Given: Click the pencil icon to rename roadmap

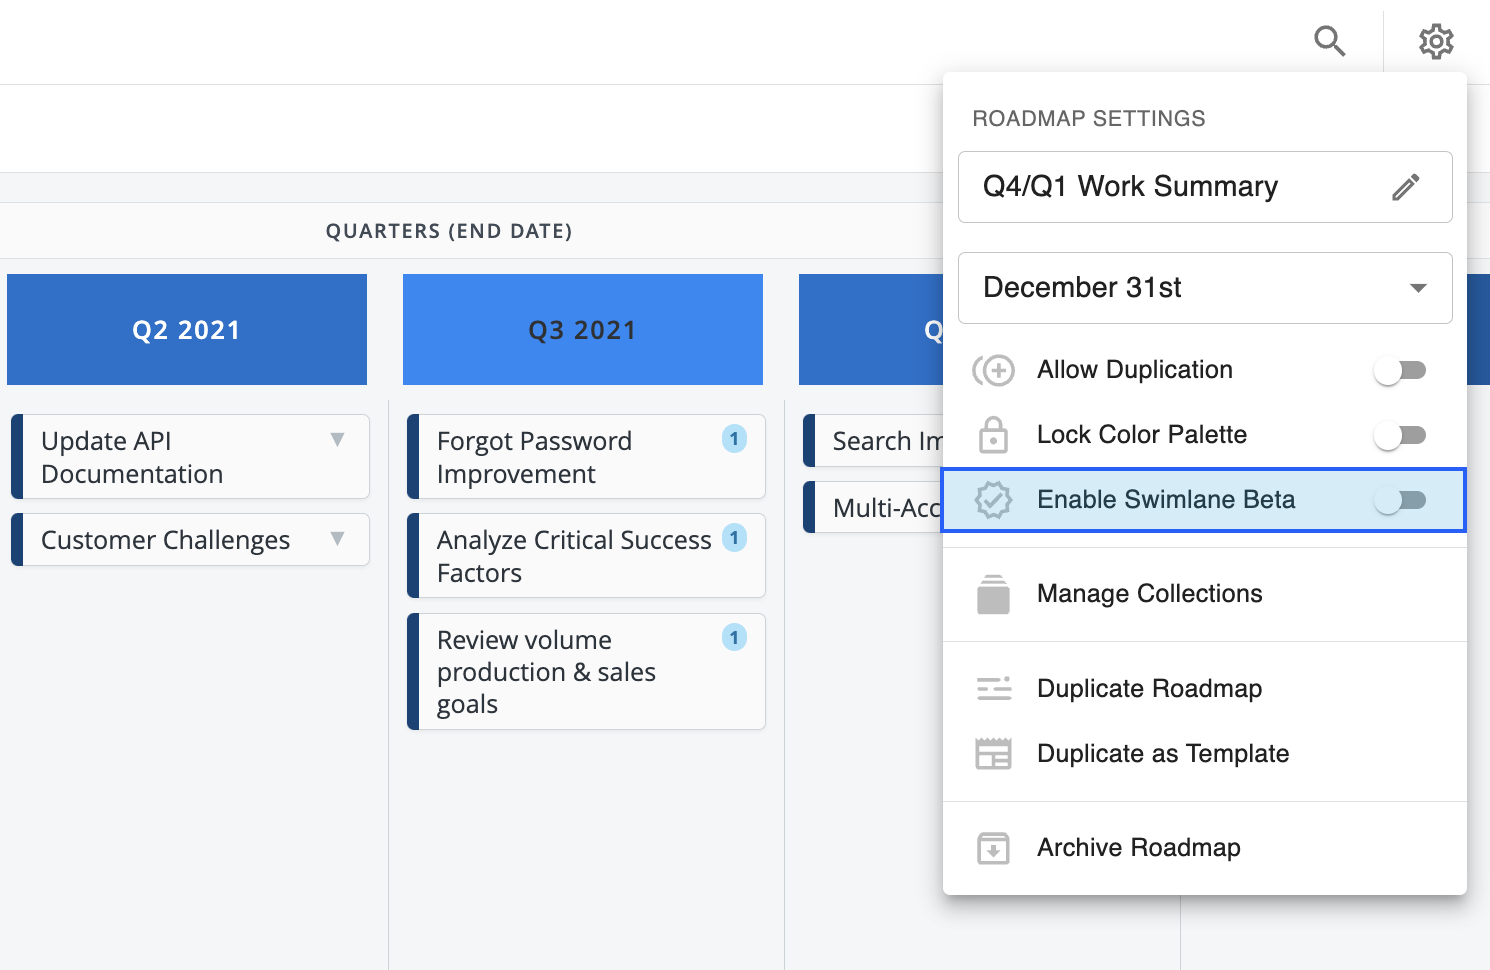Looking at the screenshot, I should pyautogui.click(x=1405, y=187).
